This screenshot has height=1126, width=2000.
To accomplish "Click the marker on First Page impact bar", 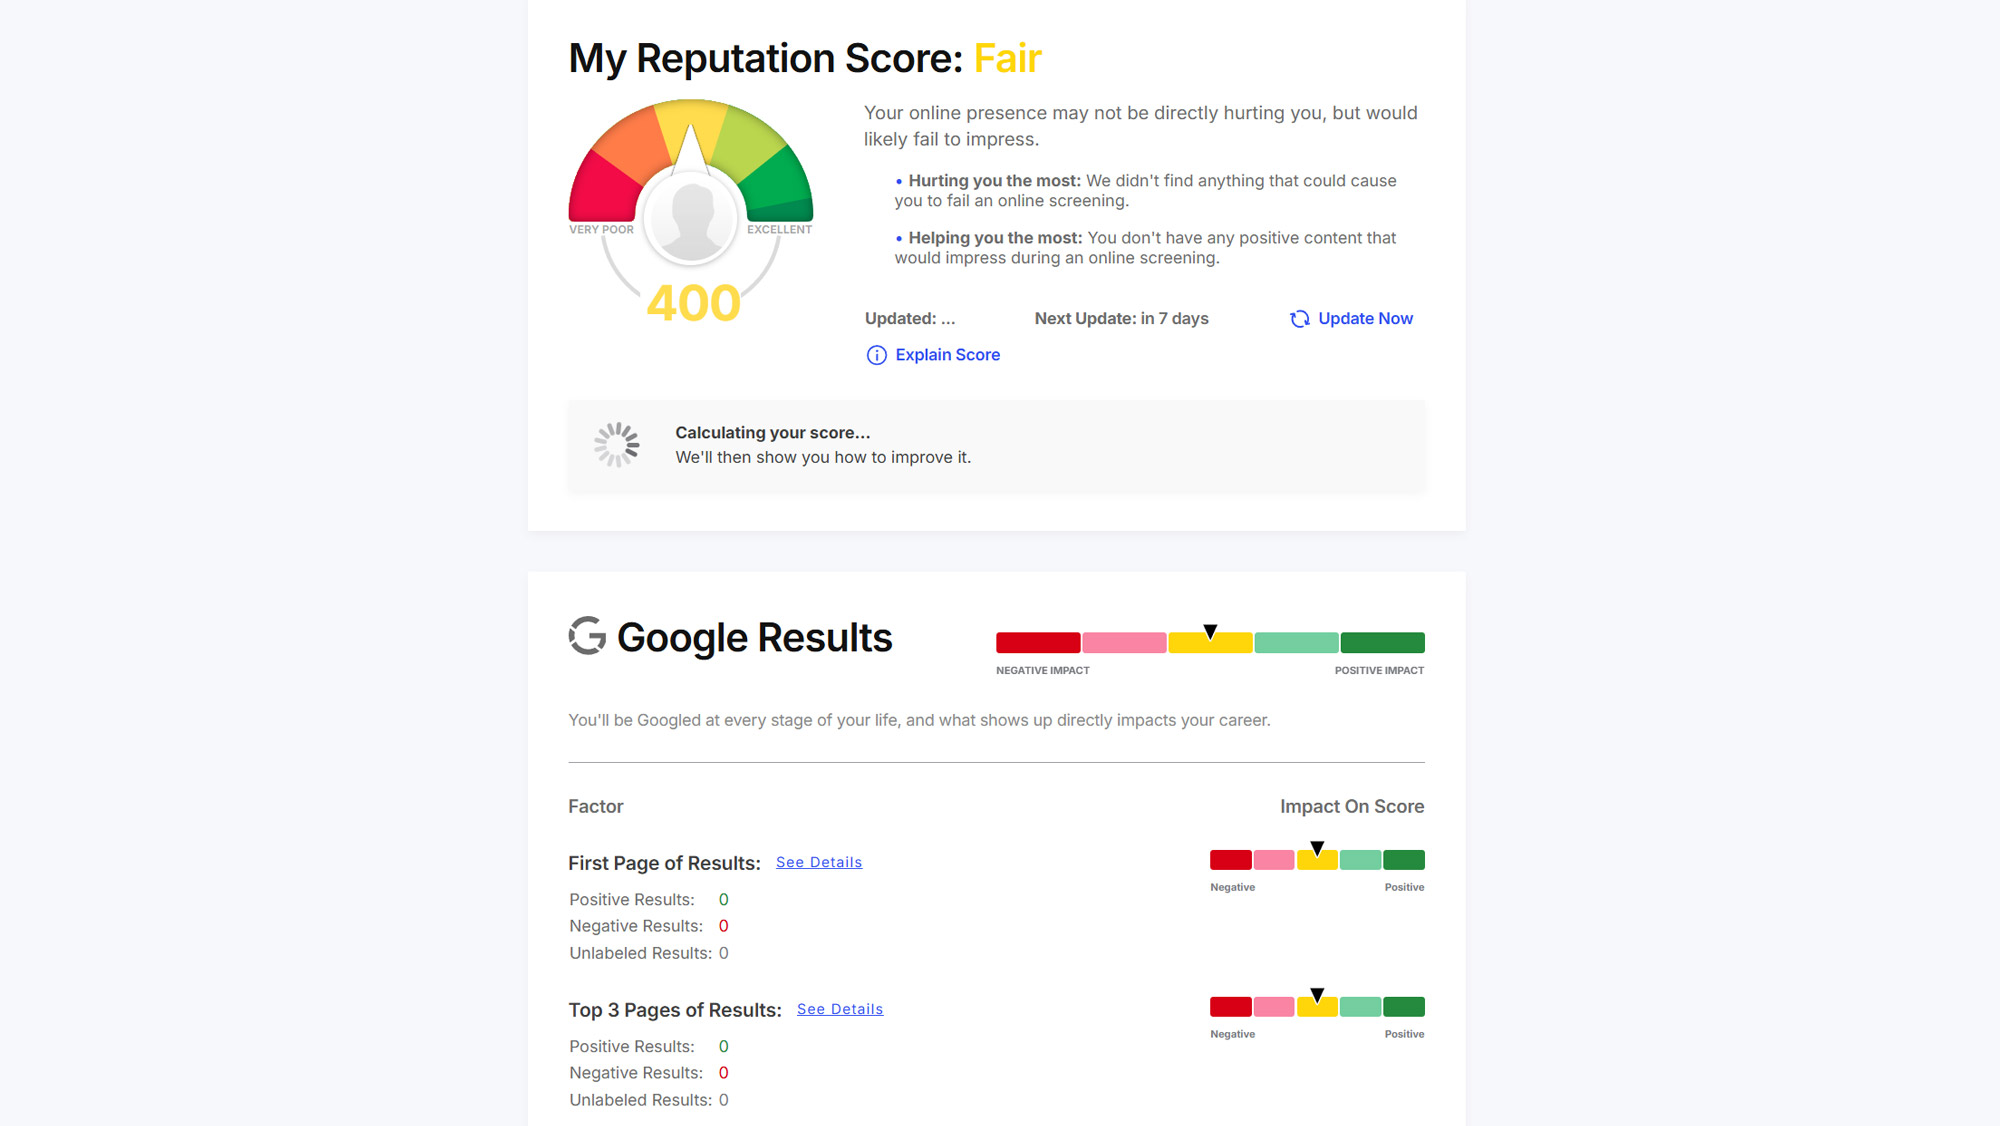I will (1317, 849).
